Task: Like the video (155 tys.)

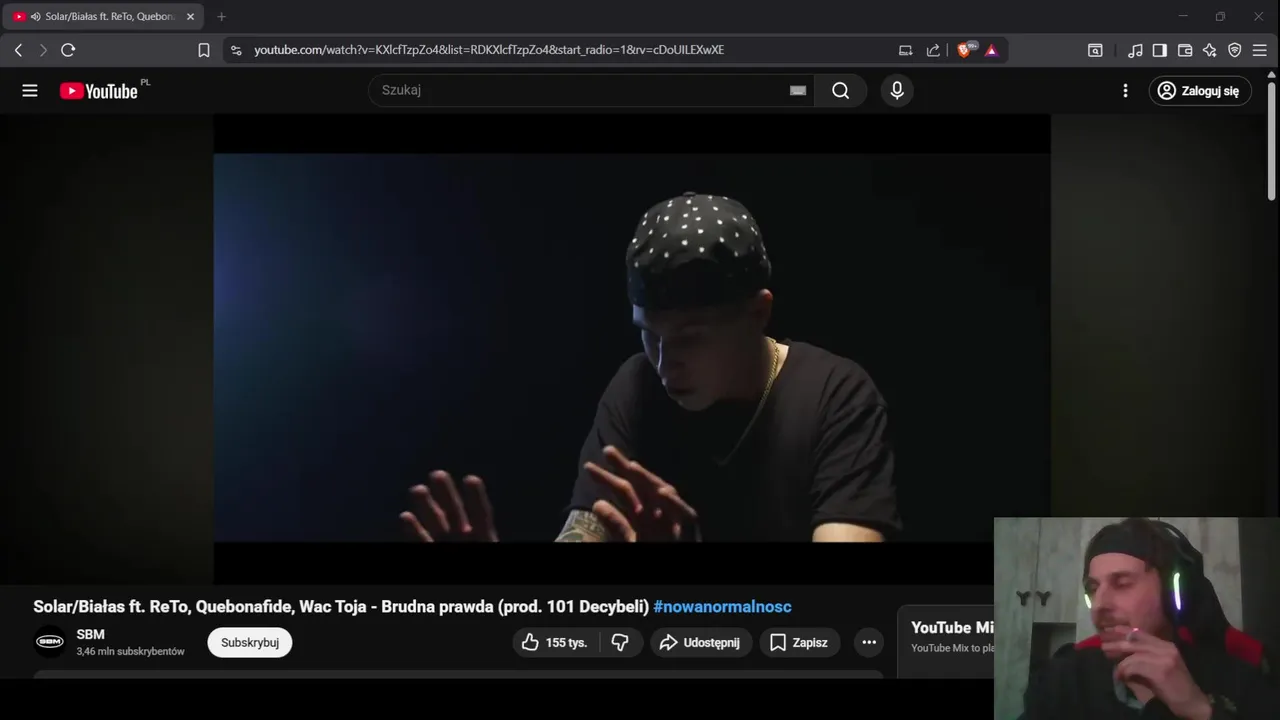Action: click(555, 642)
